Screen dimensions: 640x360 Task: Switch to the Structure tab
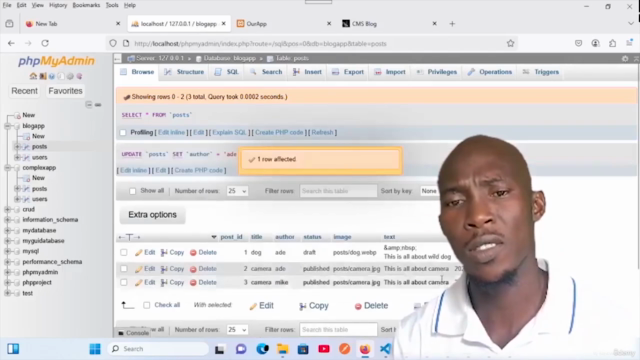[184, 72]
